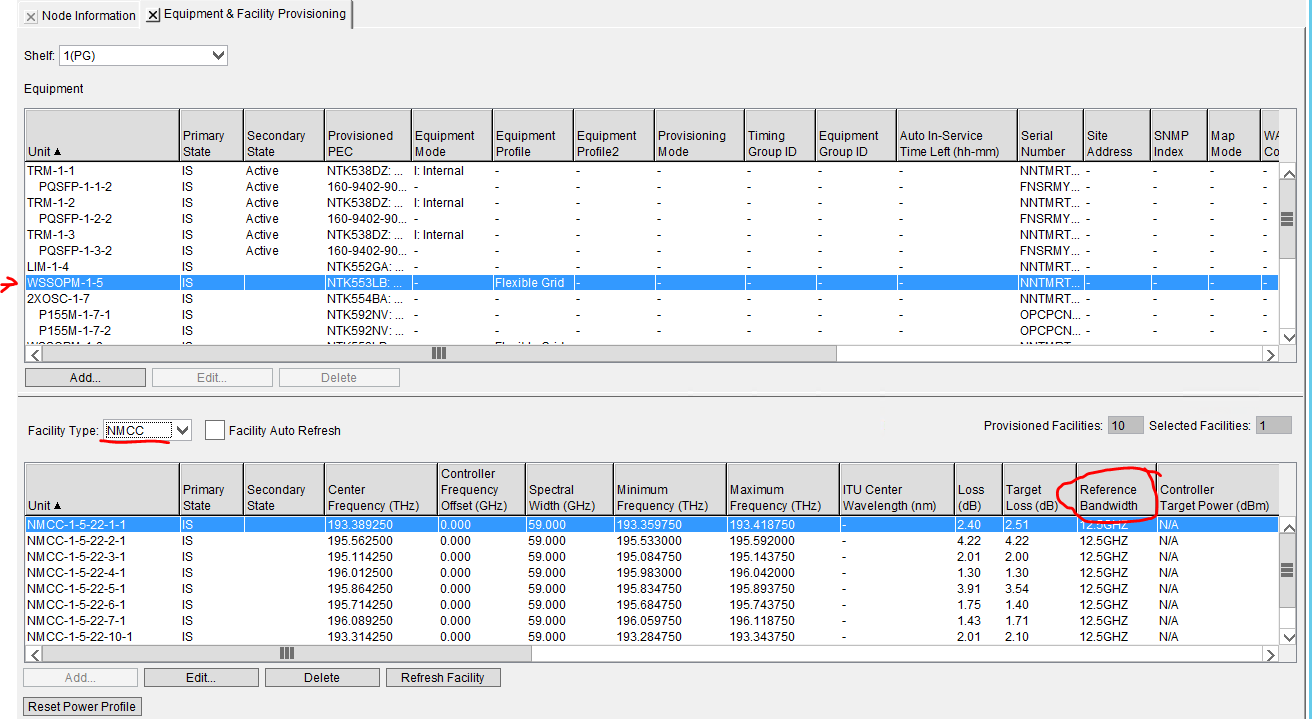Click equipment horizontal scroll-right arrow
Screen dimensions: 1312x719
coord(1271,354)
